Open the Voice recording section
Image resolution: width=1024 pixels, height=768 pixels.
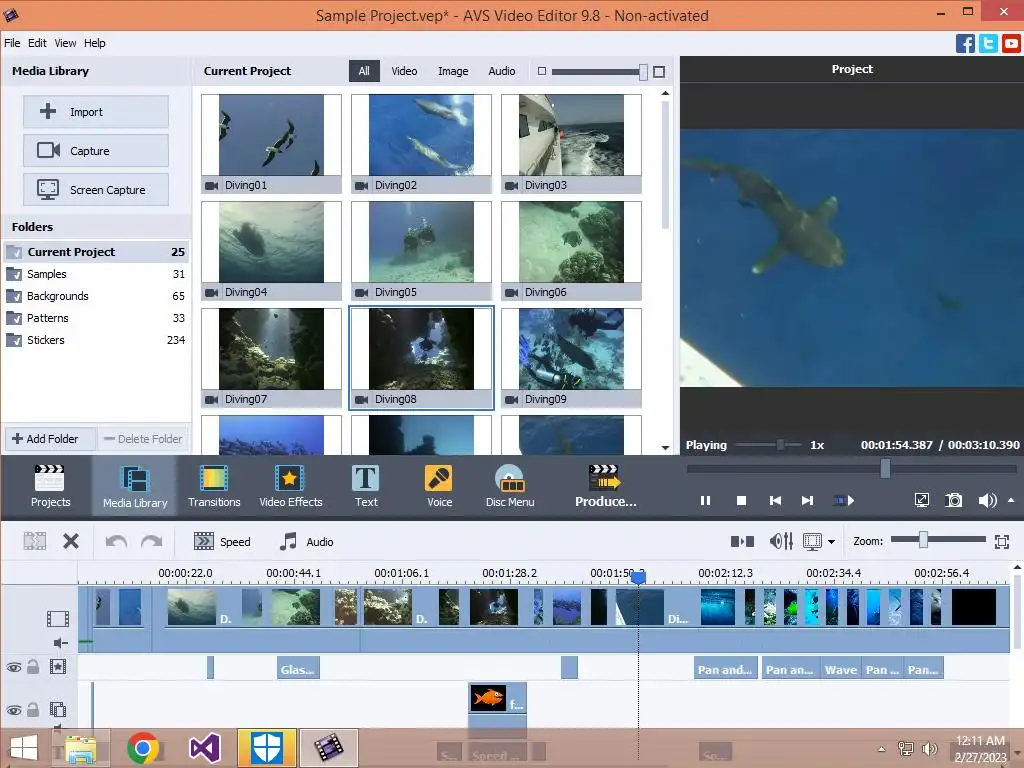[x=439, y=486]
